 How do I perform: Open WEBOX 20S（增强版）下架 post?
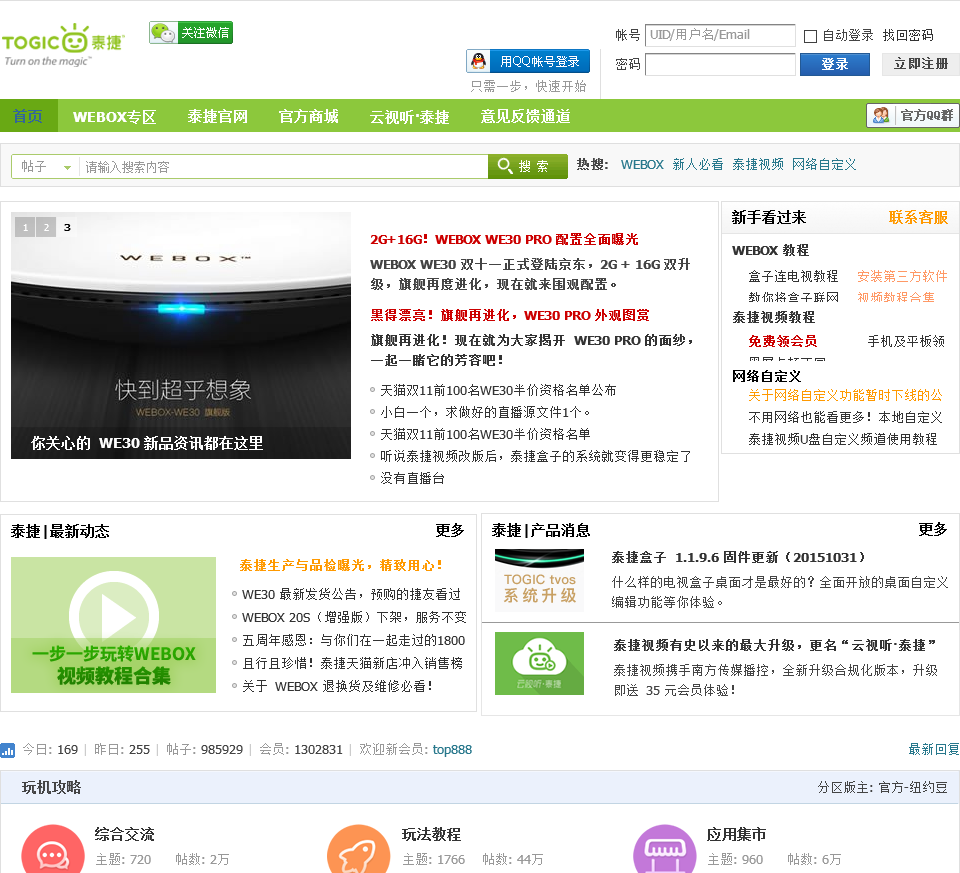coord(354,617)
